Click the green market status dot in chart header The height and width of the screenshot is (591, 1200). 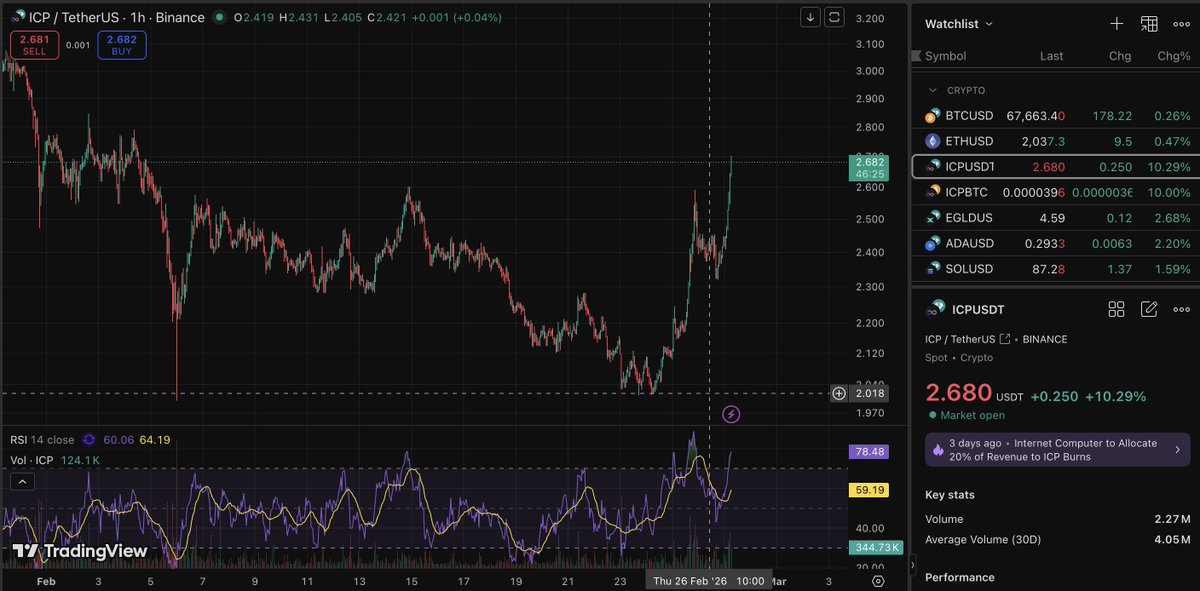click(219, 17)
